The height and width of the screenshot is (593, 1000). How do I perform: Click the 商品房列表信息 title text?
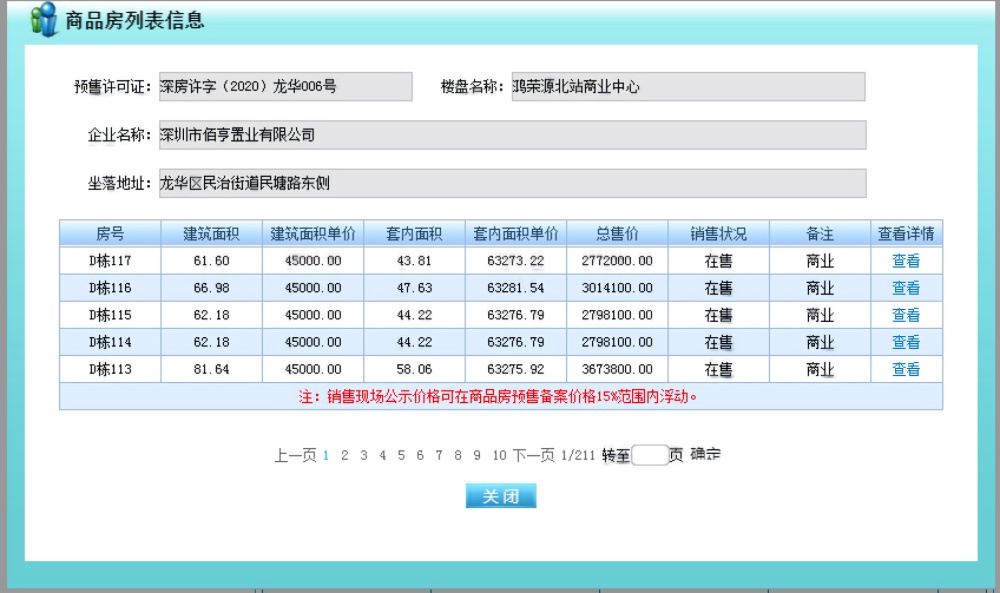pos(135,20)
